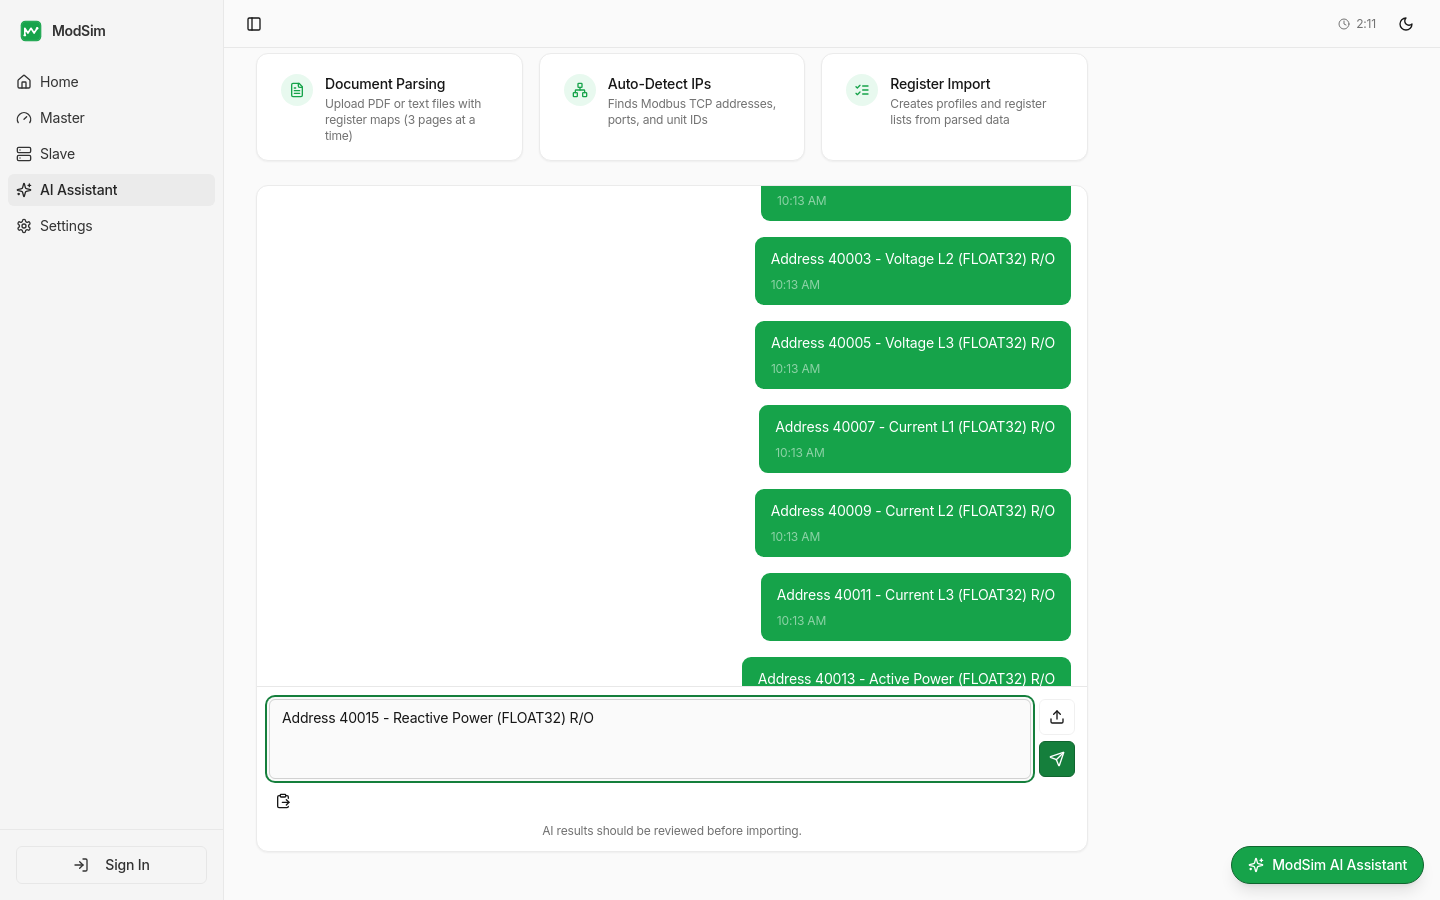Open Settings from sidebar
1440x900 pixels.
tap(111, 226)
